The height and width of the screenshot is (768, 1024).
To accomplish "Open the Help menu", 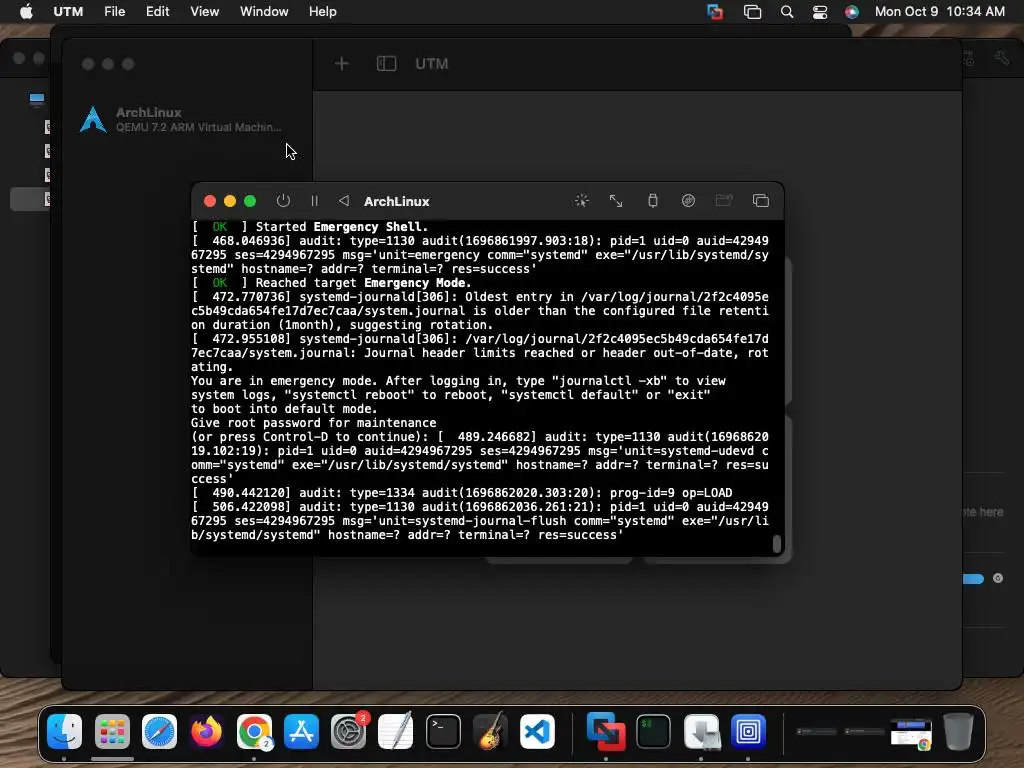I will [x=323, y=12].
